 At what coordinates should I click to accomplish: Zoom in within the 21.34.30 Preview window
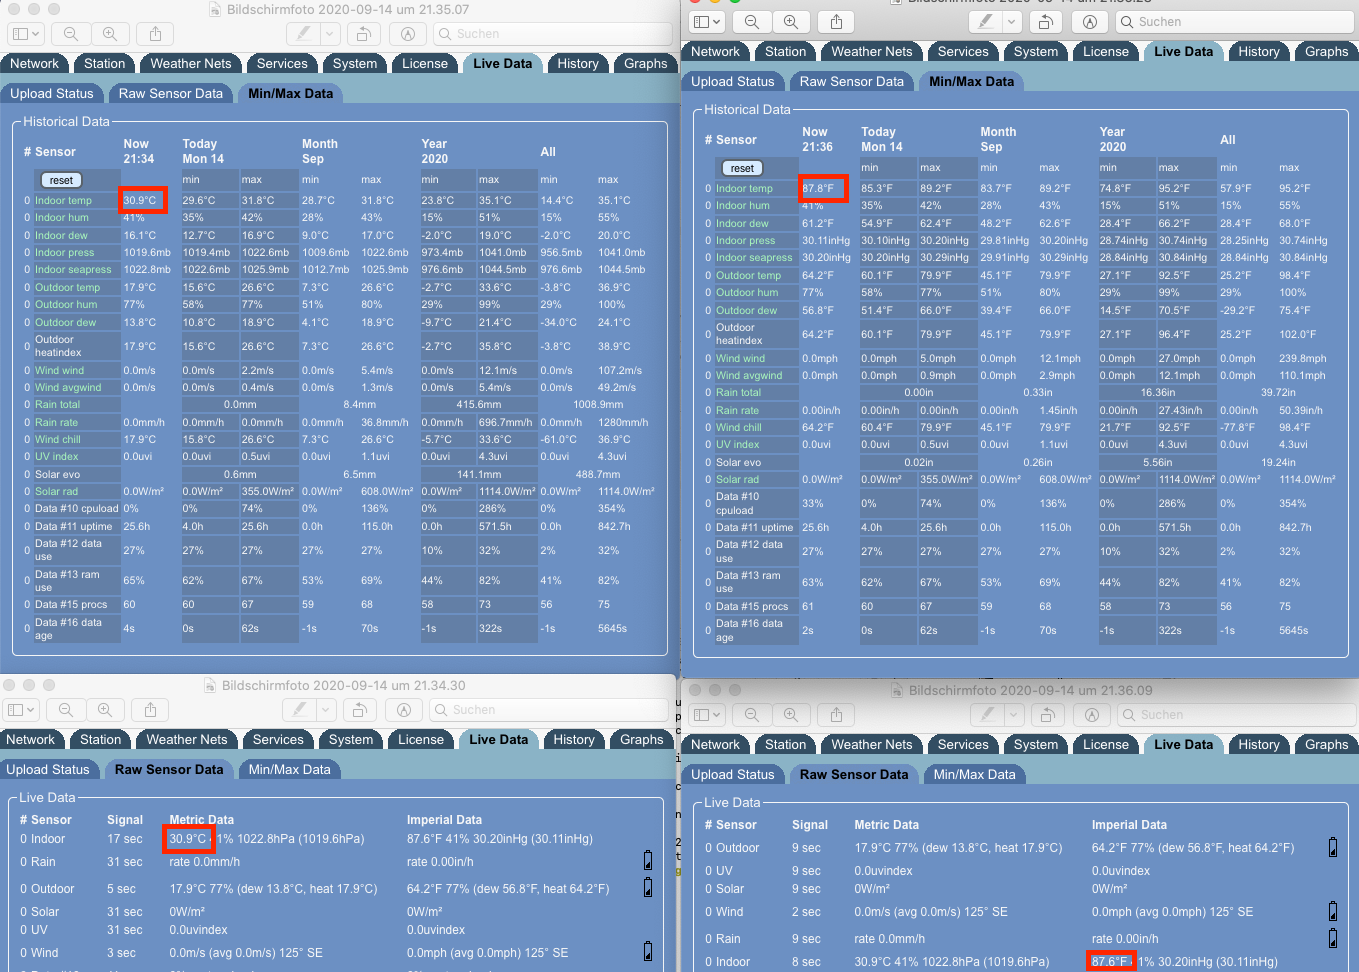coord(105,709)
